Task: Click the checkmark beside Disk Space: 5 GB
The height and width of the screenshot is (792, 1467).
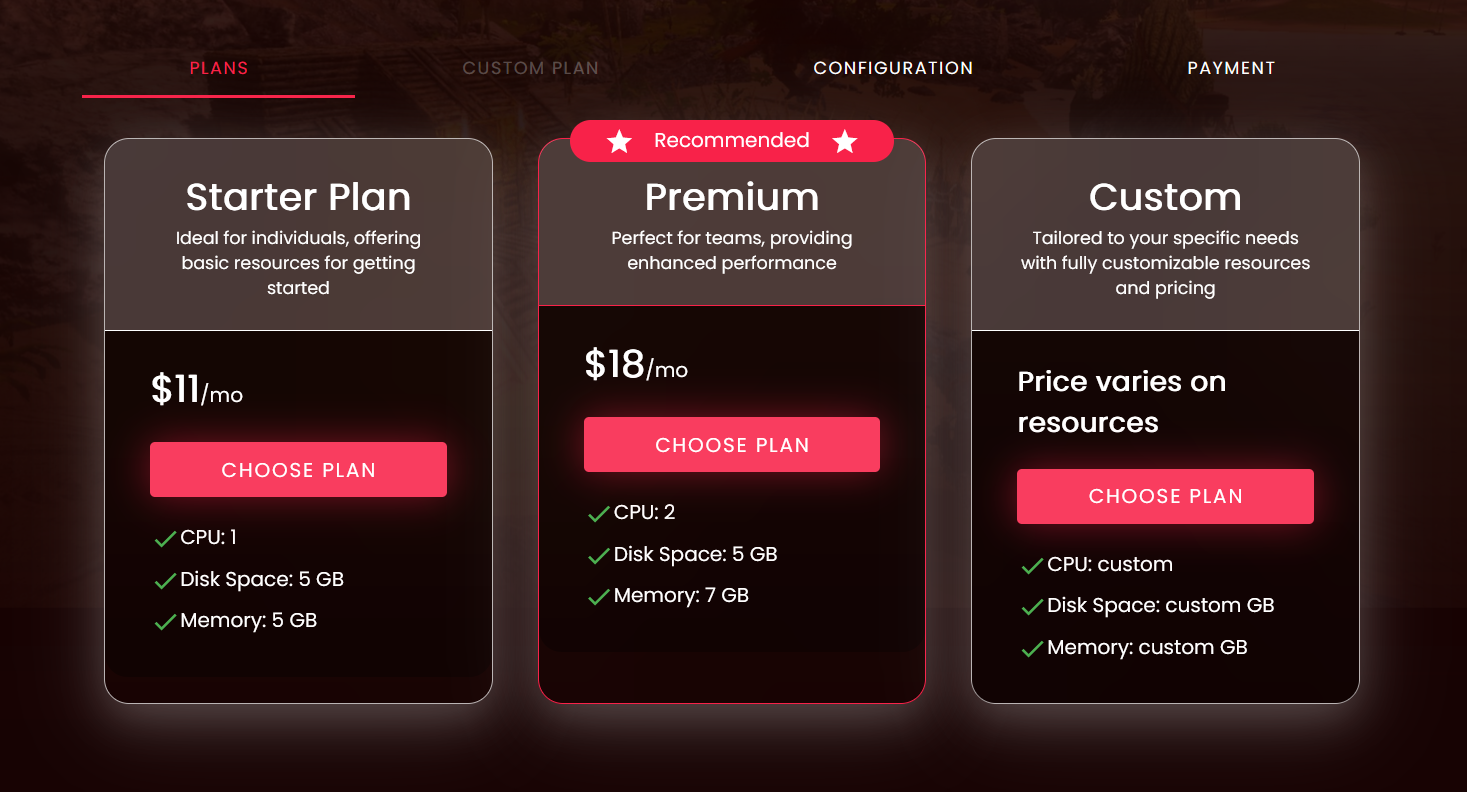Action: 163,579
